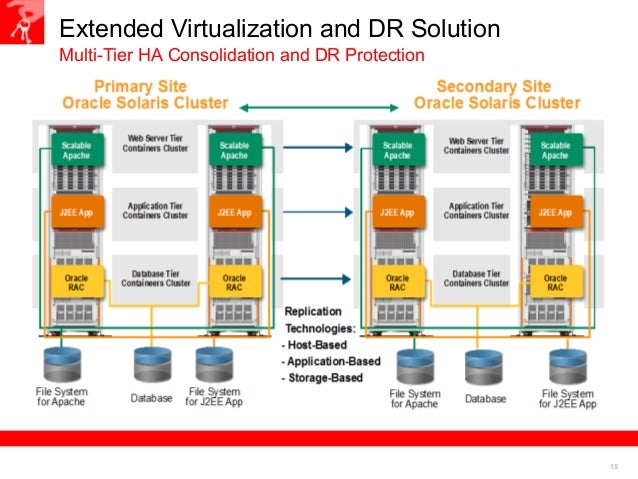The height and width of the screenshot is (479, 638).
Task: Click the 'Secondary Site Oracle Solaris Cluster' heading
Action: tap(497, 94)
